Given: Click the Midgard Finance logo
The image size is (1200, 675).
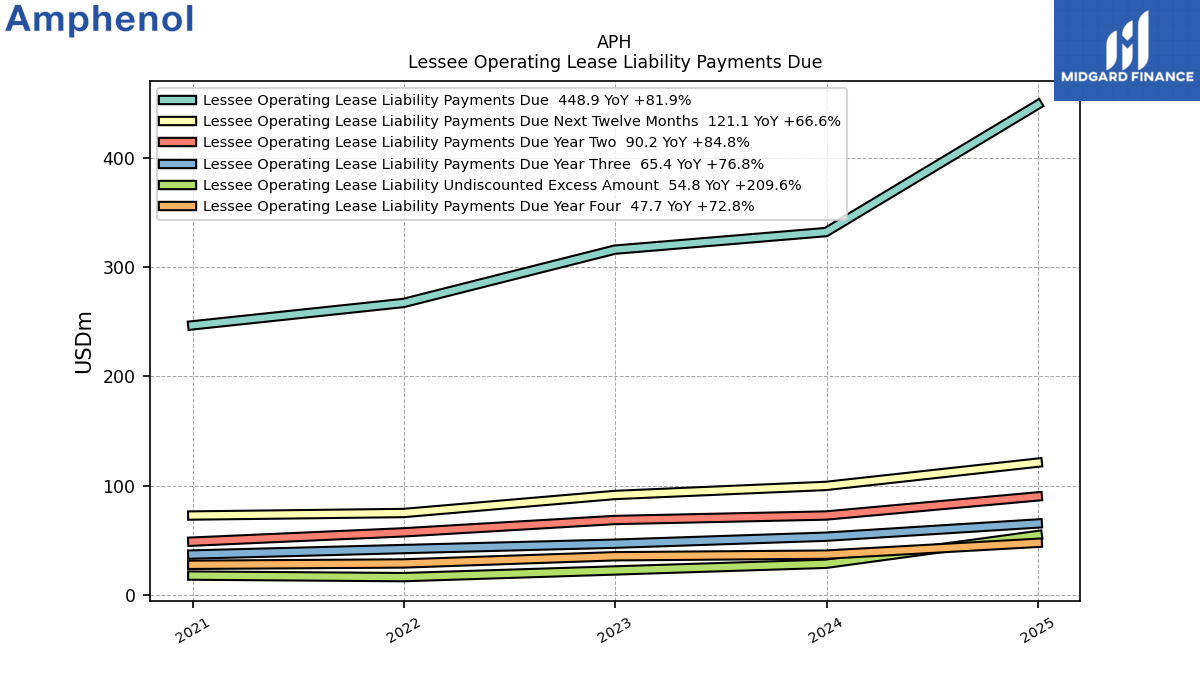Looking at the screenshot, I should coord(1127,50).
